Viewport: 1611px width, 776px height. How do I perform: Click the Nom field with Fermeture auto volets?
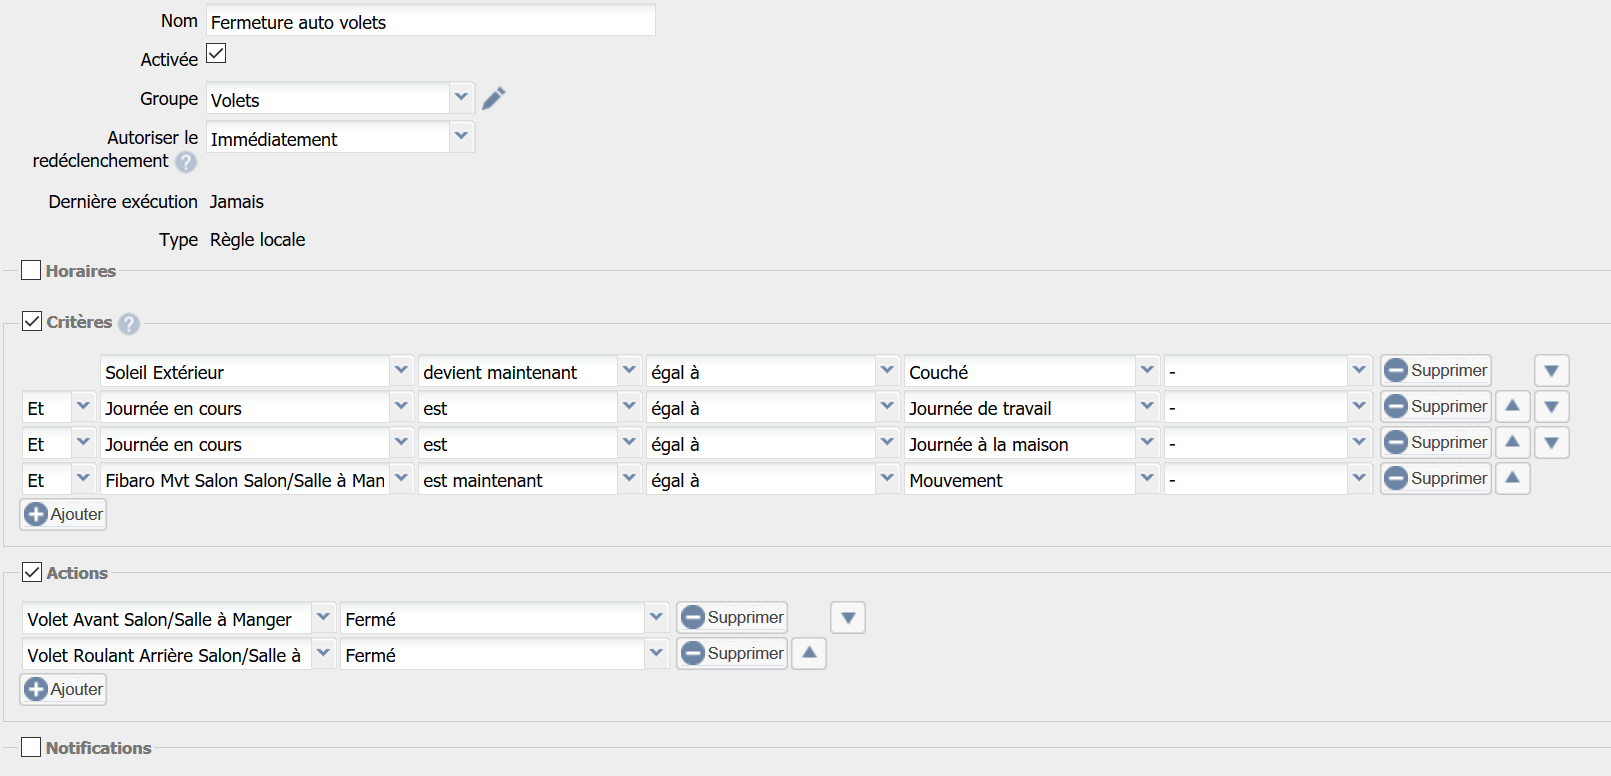coord(430,22)
